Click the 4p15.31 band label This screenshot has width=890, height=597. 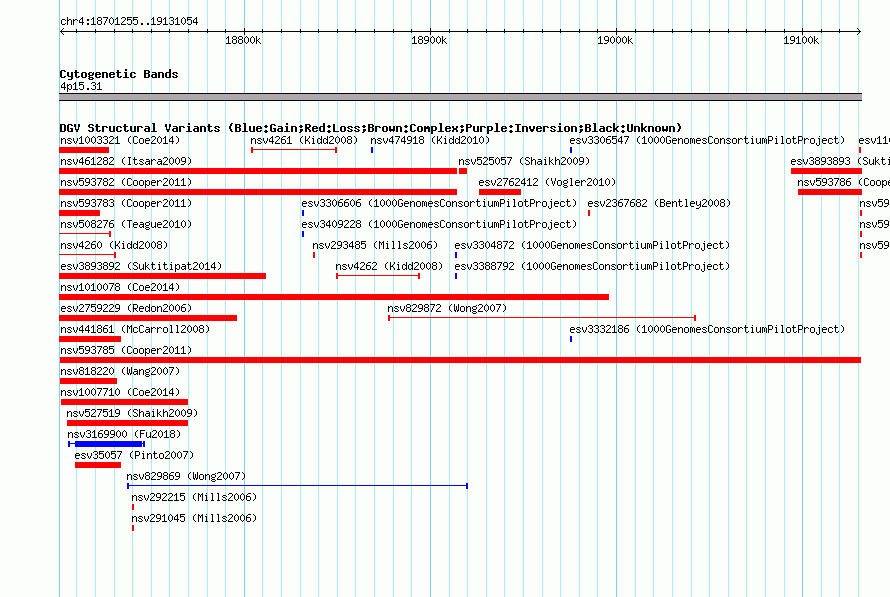[x=81, y=86]
